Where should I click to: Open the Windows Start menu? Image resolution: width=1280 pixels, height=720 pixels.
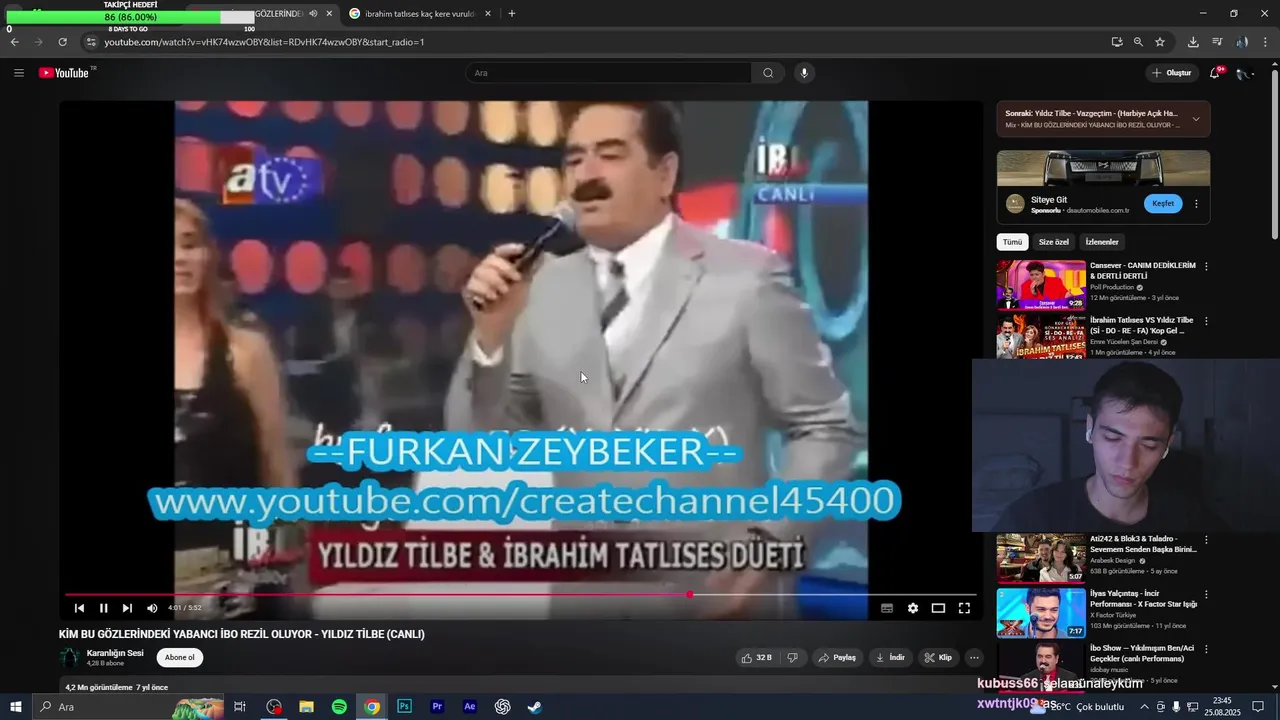pos(15,707)
